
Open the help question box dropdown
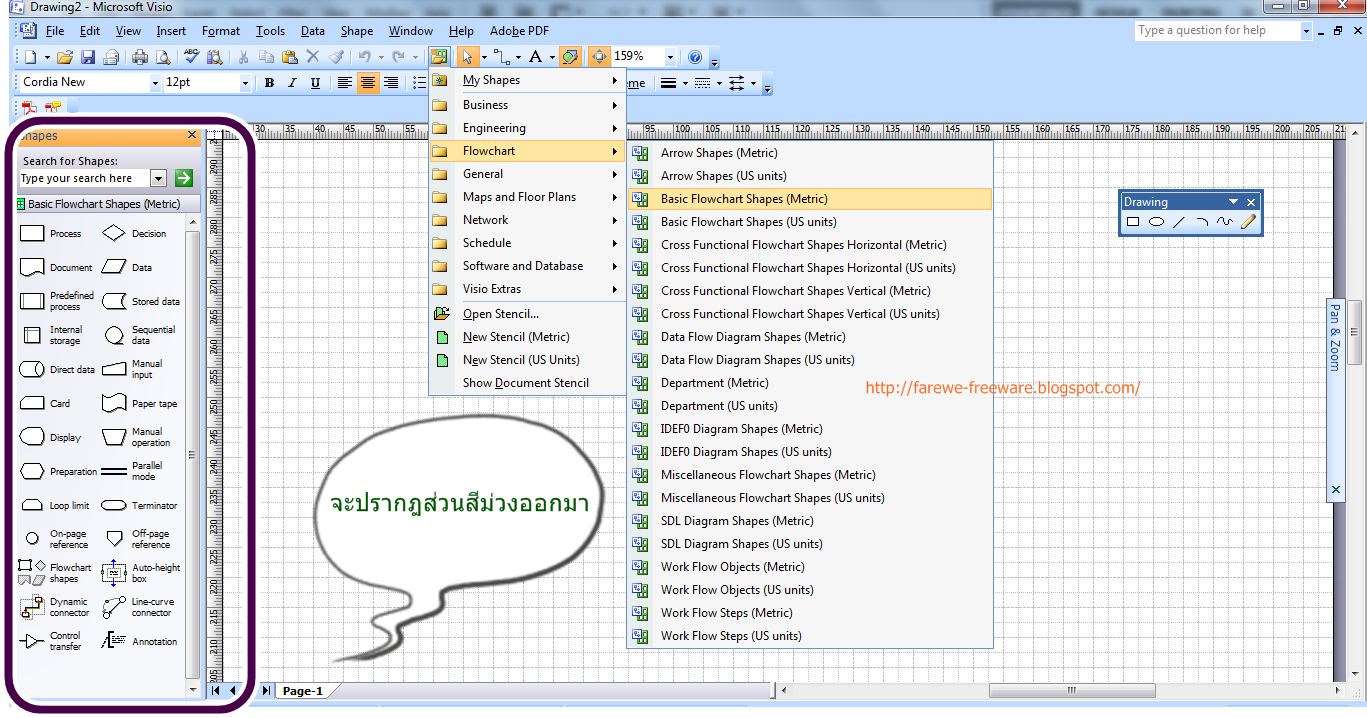pos(1306,31)
